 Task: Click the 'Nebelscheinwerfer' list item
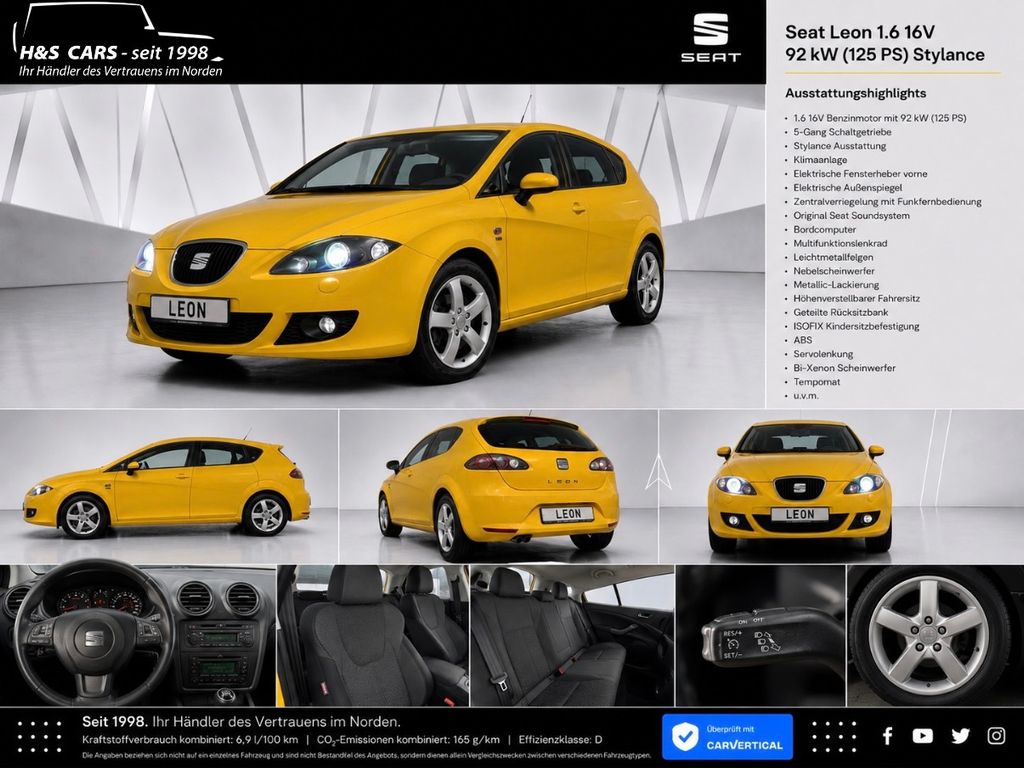pyautogui.click(x=833, y=271)
